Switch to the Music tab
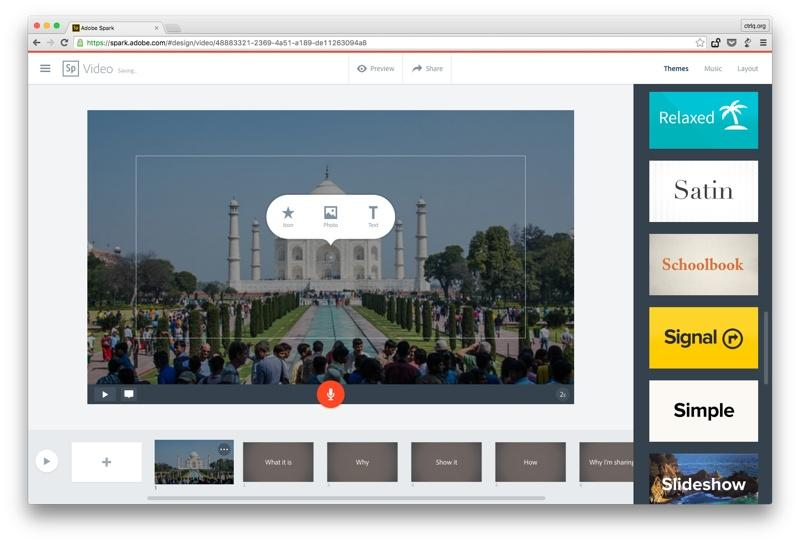800x544 pixels. 713,68
